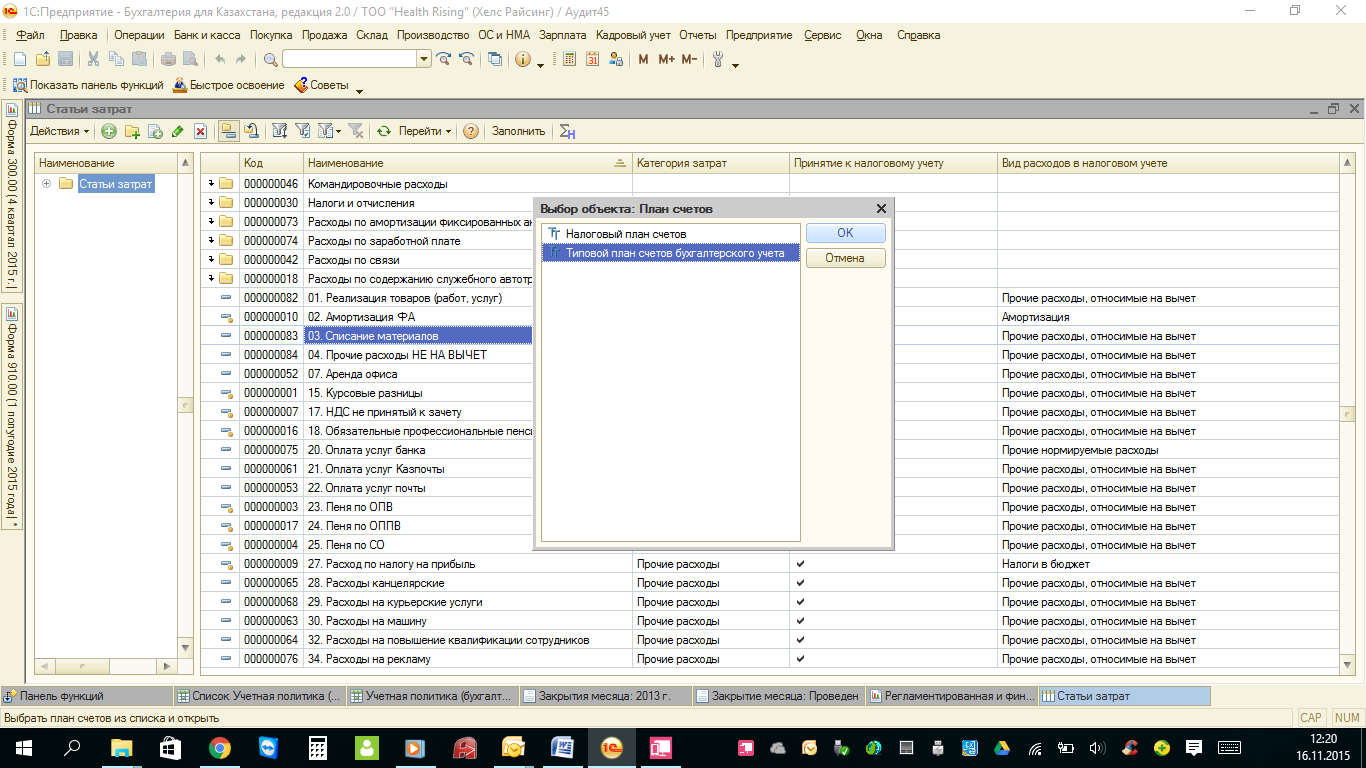
Task: Toggle tax accounting checkmark for row 30. Расходы на машину
Action: click(800, 621)
